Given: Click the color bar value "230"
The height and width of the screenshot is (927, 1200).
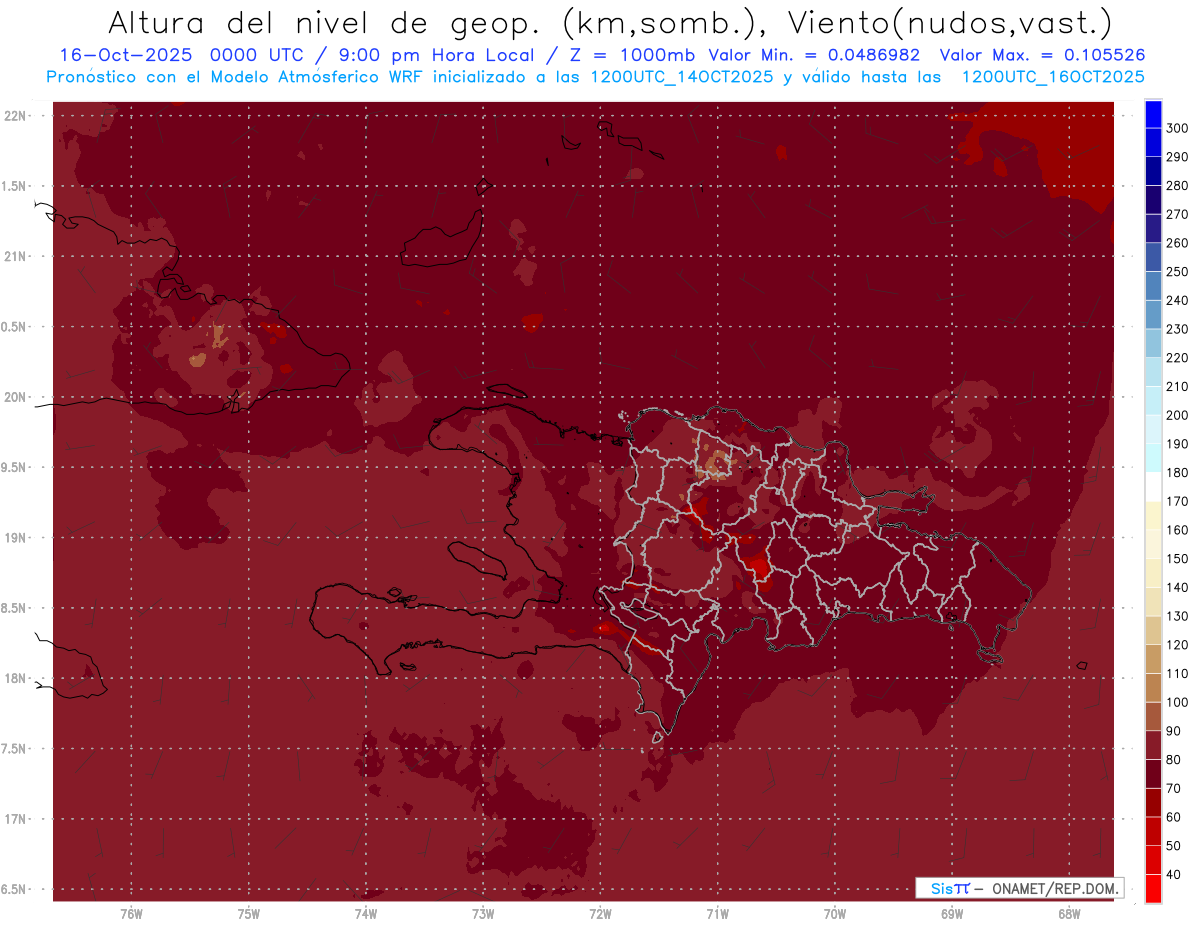Looking at the screenshot, I should 1177,329.
